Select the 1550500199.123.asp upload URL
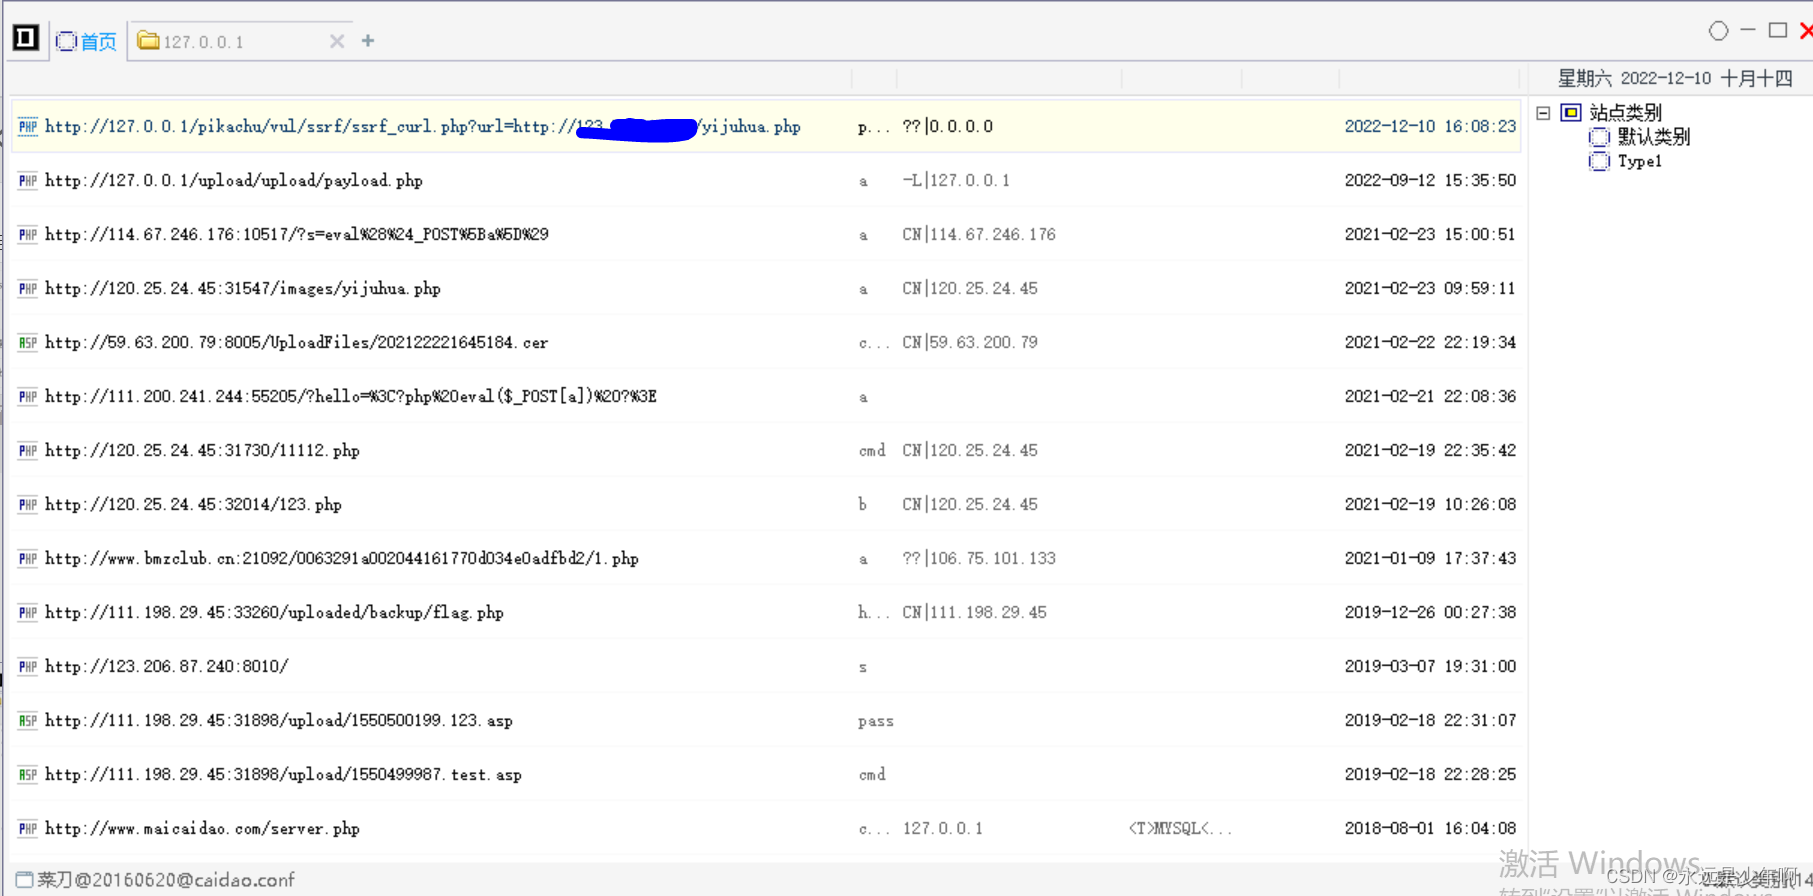The image size is (1813, 896). click(x=279, y=720)
